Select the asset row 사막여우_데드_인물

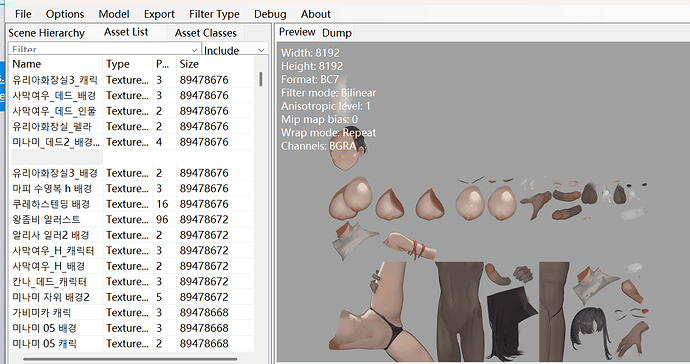[x=132, y=111]
